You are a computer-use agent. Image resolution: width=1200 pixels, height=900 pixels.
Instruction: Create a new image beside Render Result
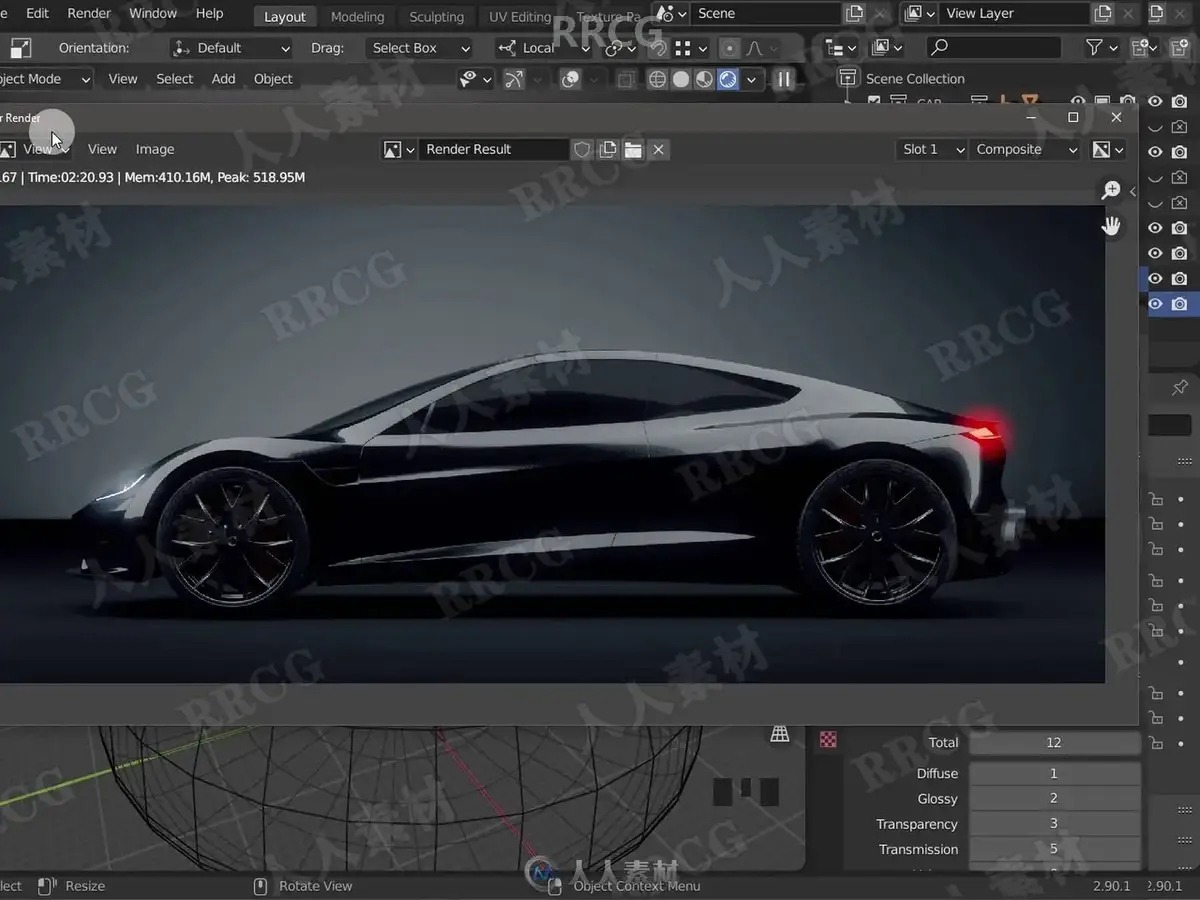(607, 149)
